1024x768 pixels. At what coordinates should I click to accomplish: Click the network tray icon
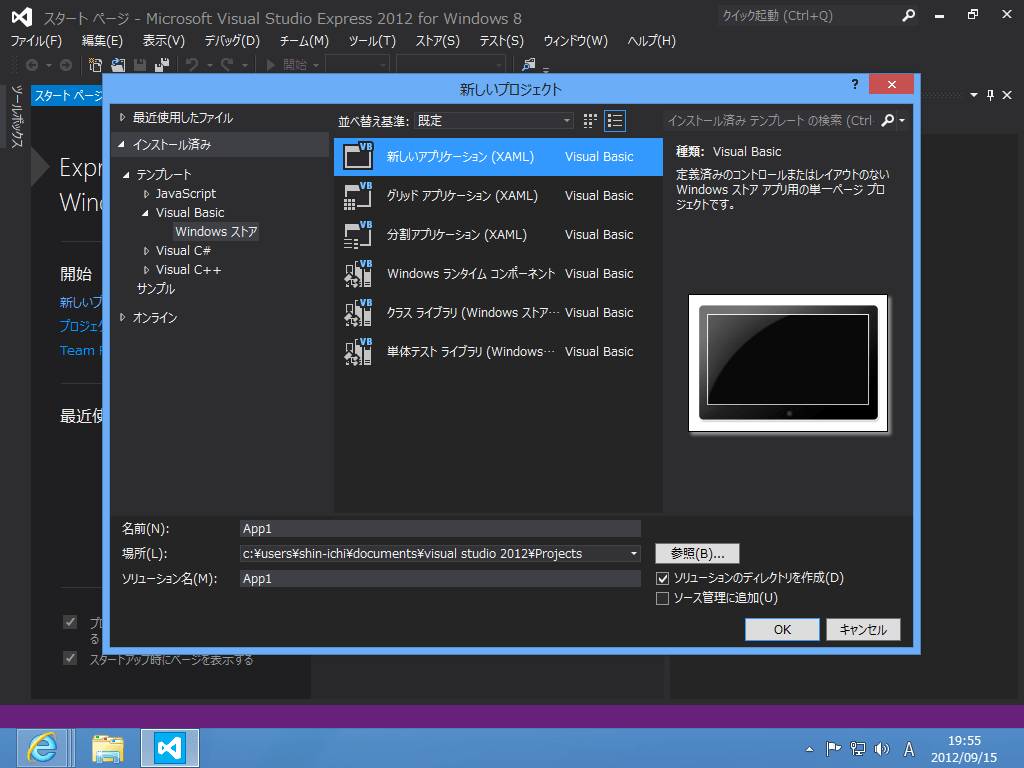pyautogui.click(x=858, y=749)
